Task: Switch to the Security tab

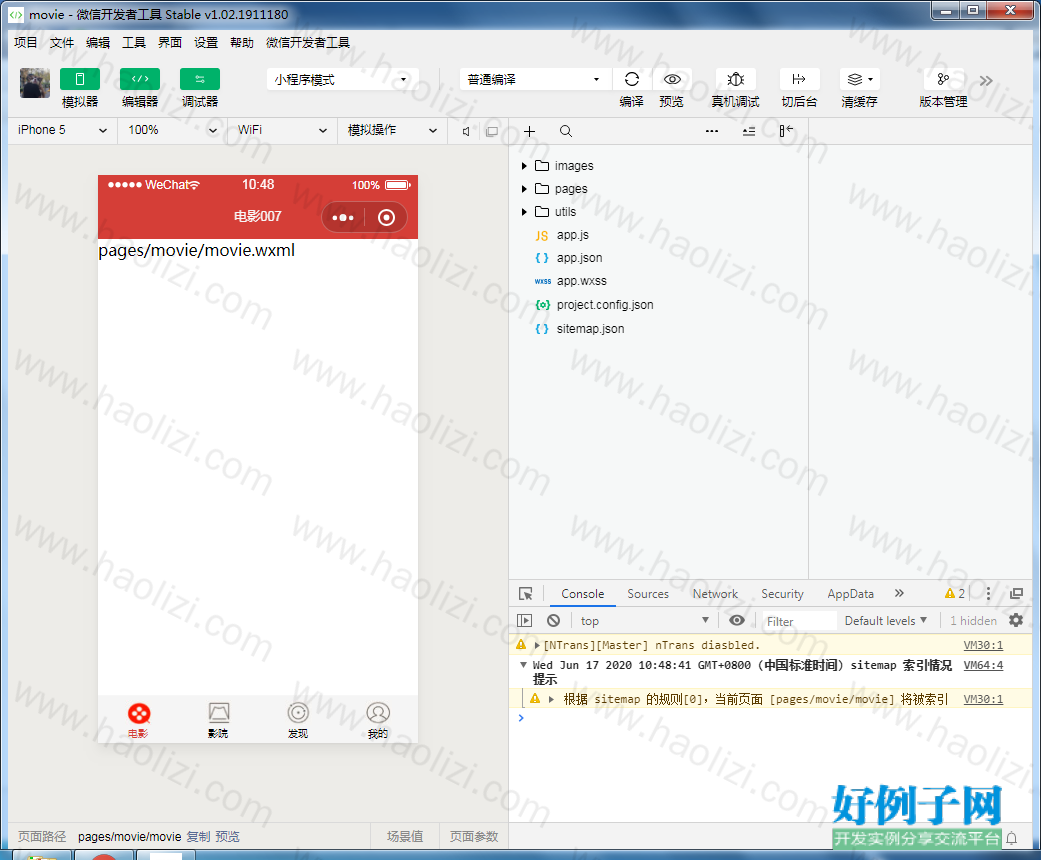Action: (782, 594)
